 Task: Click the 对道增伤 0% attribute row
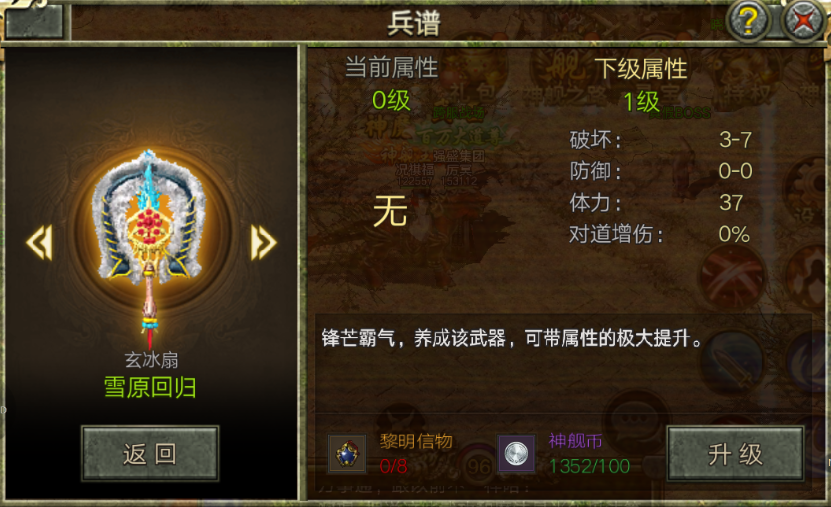pyautogui.click(x=660, y=234)
